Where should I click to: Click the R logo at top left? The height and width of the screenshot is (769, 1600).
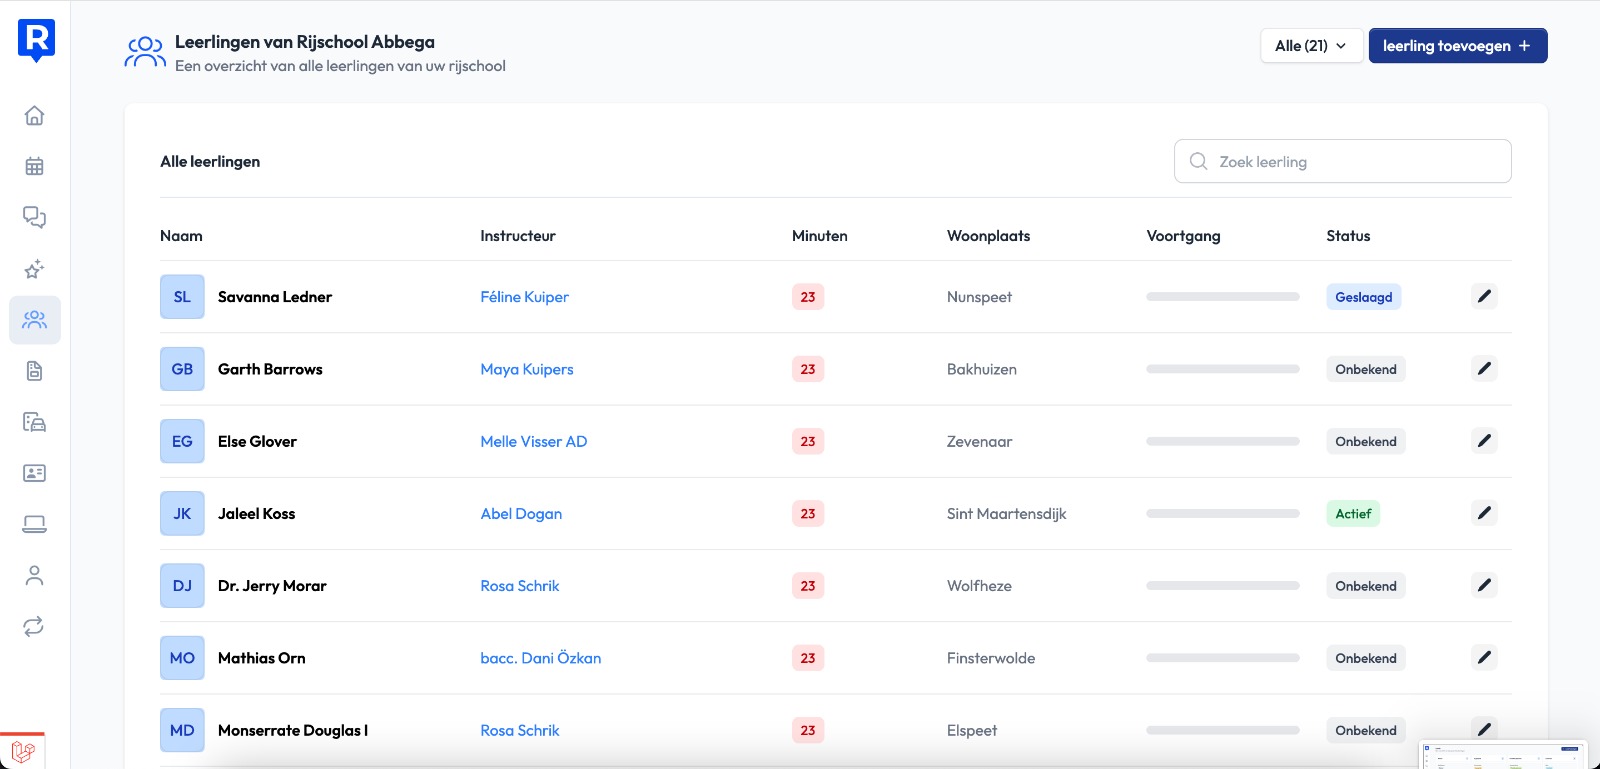[36, 40]
